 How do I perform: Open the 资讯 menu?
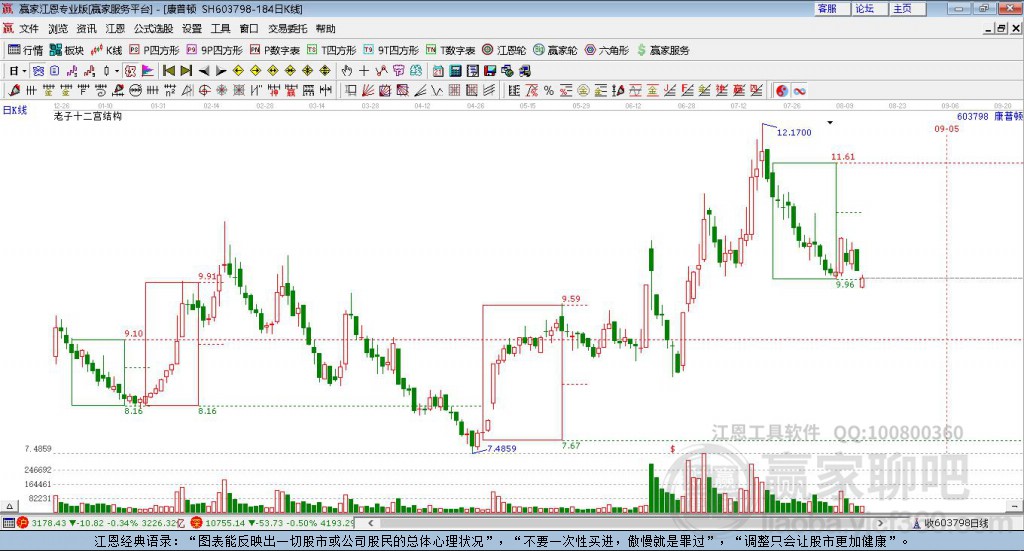pos(86,29)
